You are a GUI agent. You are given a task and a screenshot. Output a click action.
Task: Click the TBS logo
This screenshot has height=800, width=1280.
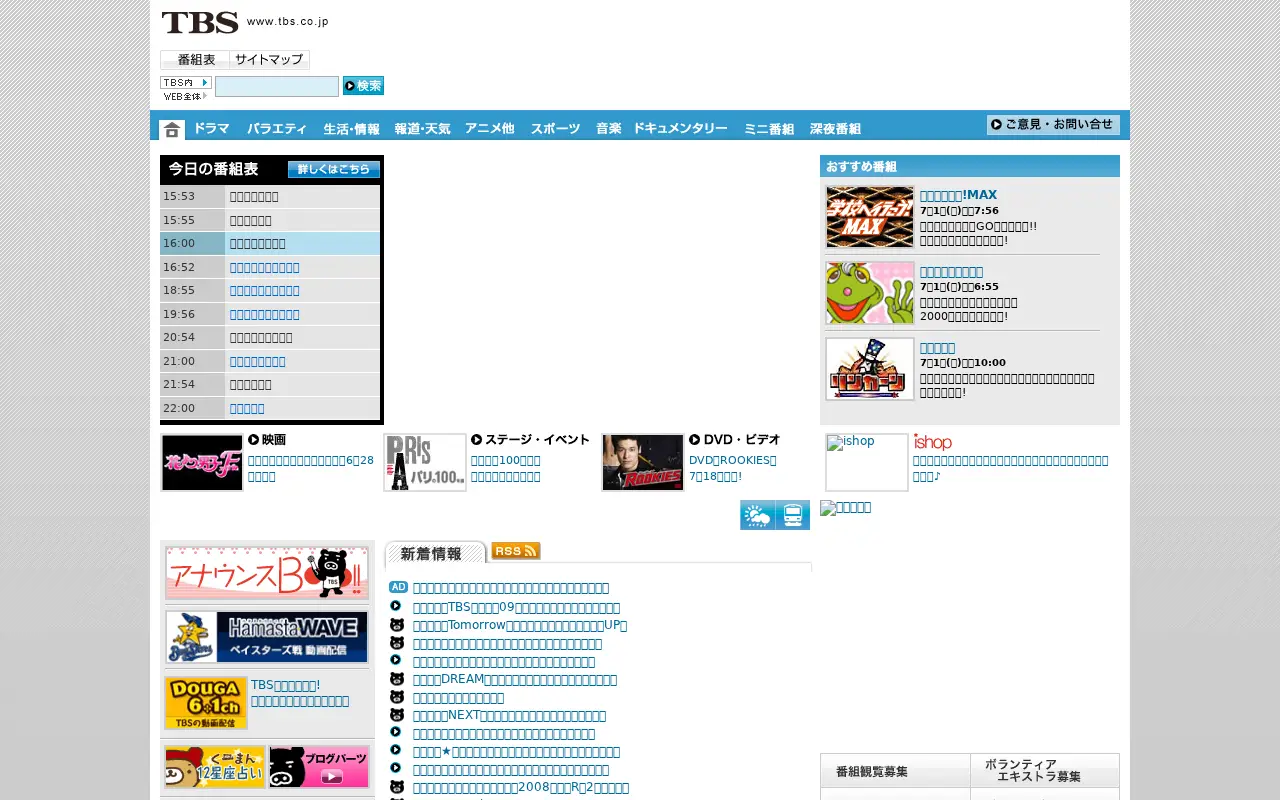click(200, 22)
